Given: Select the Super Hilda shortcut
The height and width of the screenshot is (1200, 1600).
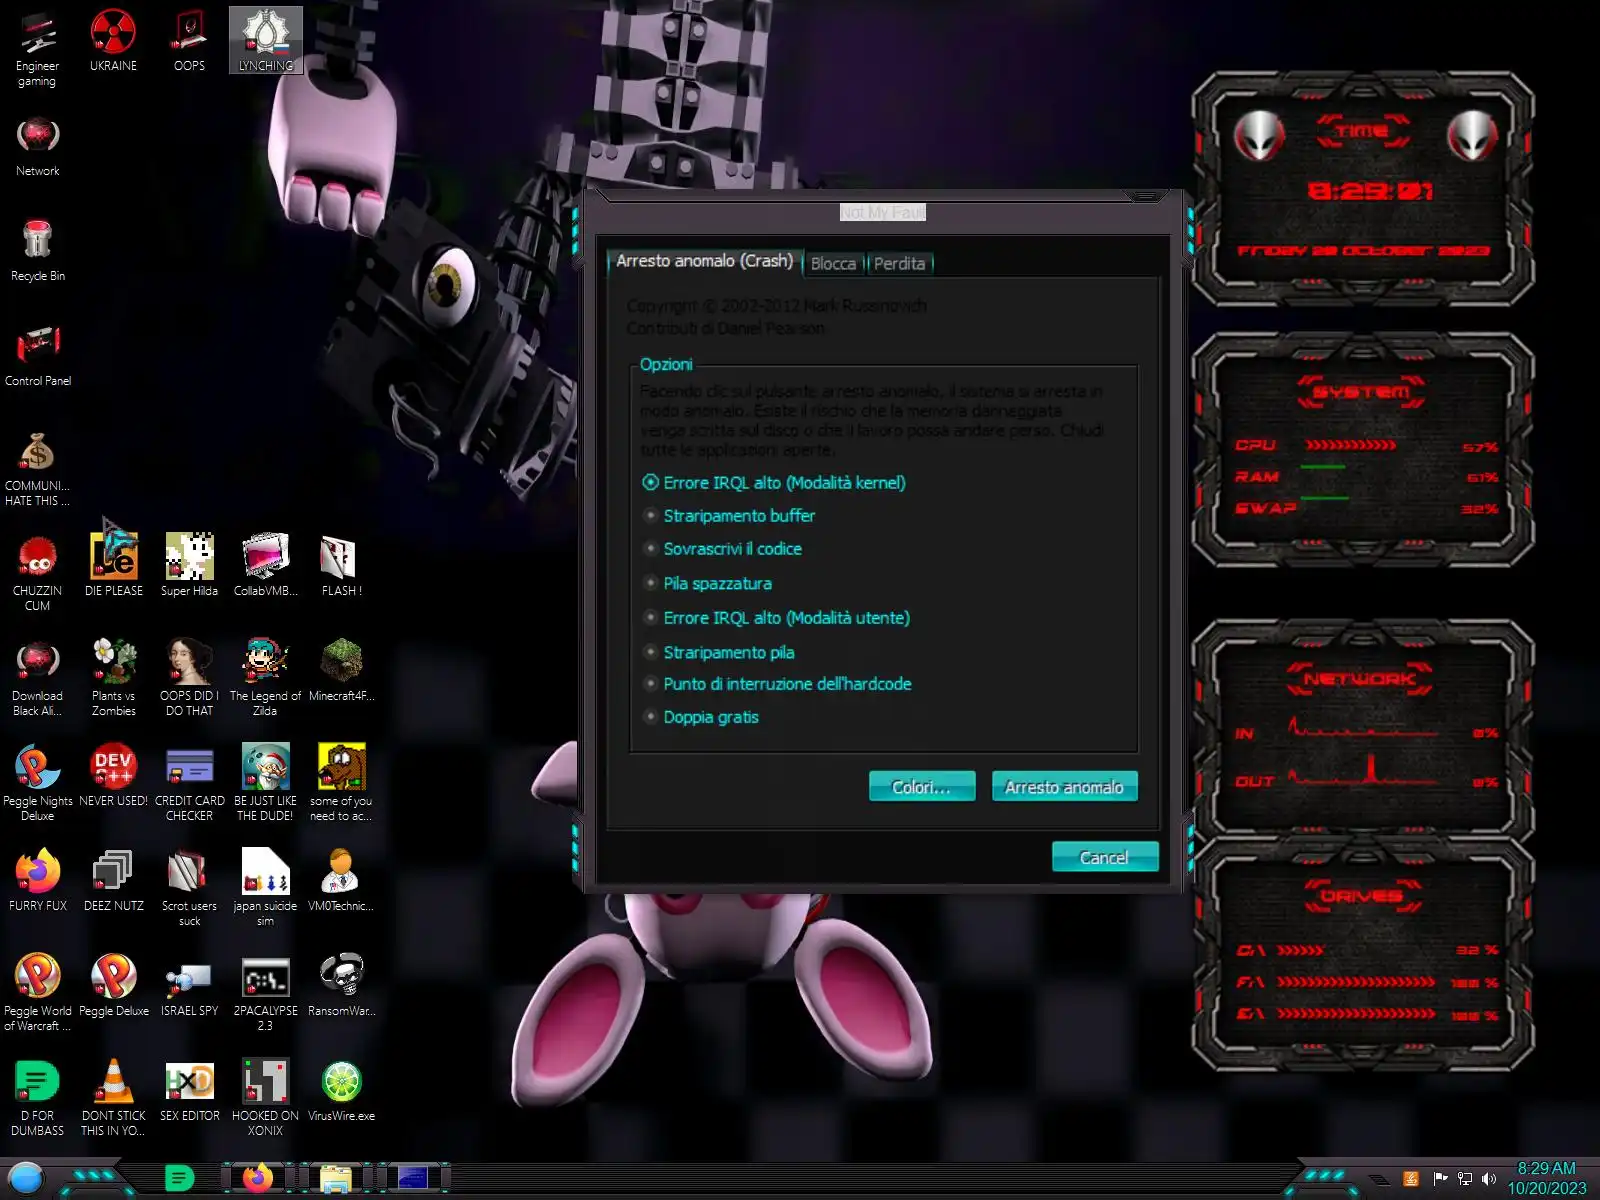Looking at the screenshot, I should coord(189,565).
